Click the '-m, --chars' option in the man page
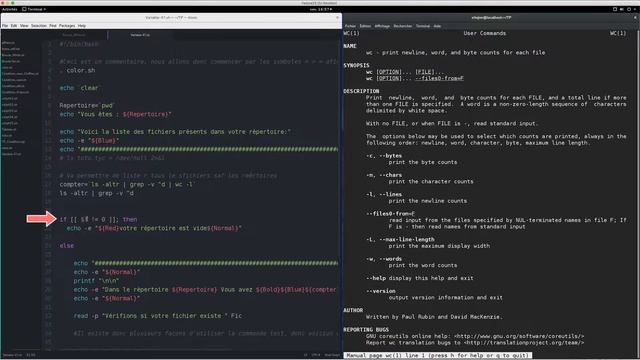 tap(384, 175)
